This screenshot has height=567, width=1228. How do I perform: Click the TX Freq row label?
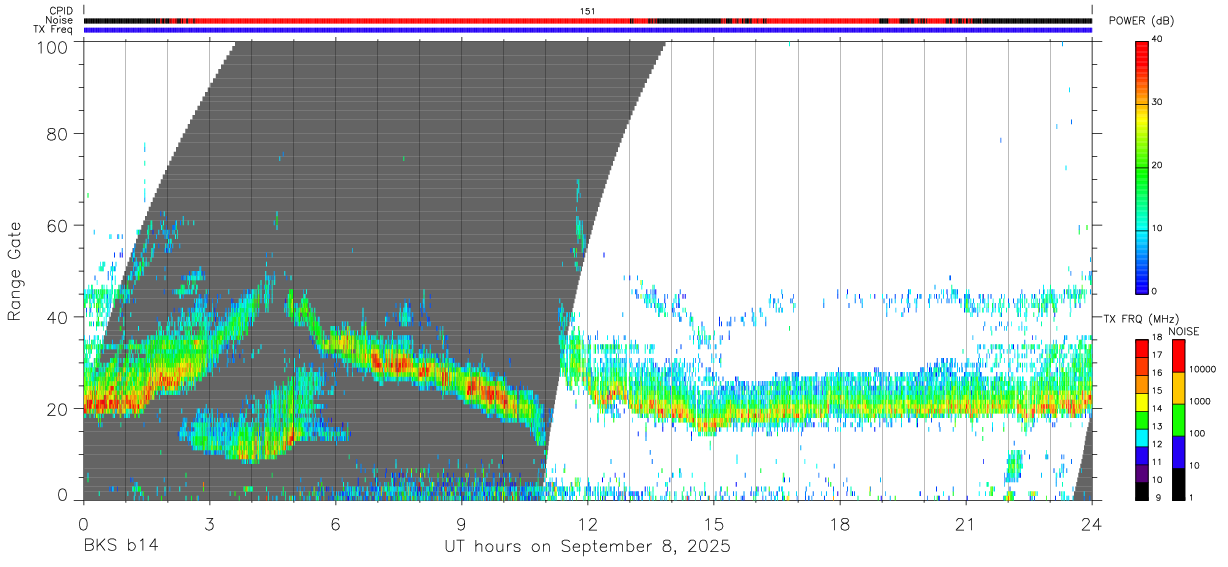click(x=53, y=29)
